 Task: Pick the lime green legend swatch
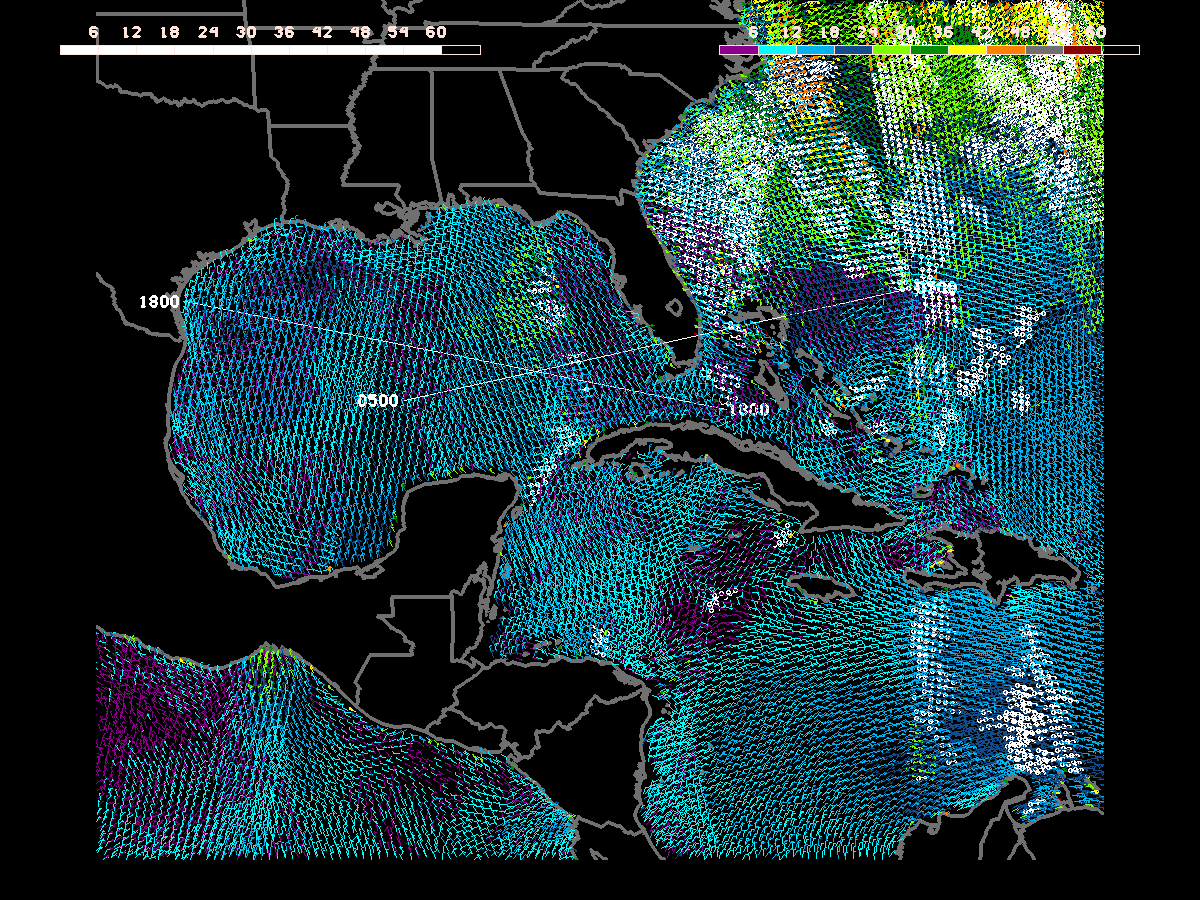891,49
